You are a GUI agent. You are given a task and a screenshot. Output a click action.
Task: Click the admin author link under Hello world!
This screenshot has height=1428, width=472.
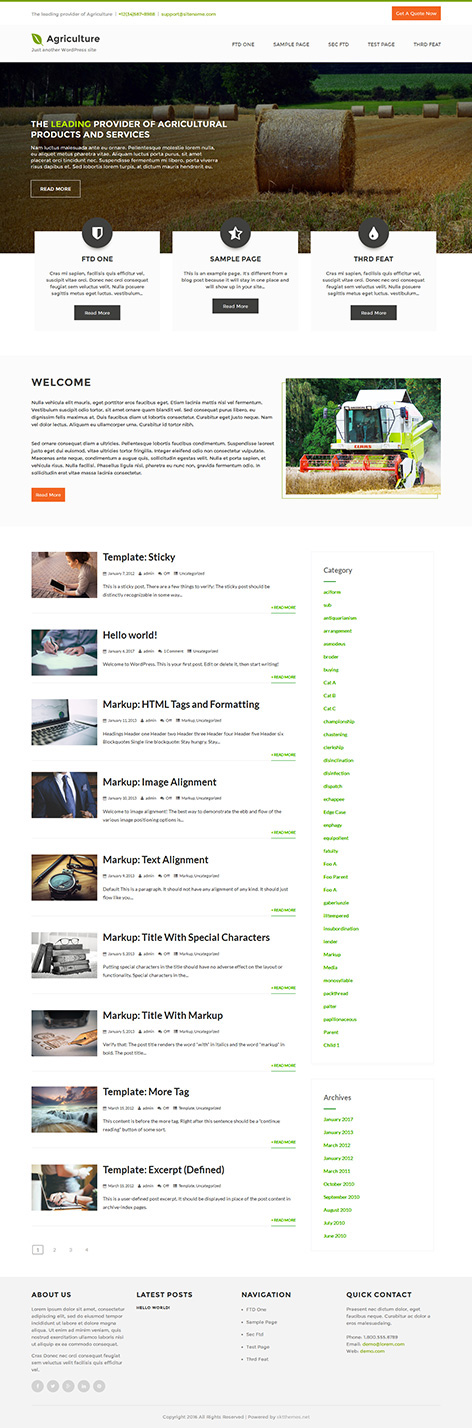148,650
